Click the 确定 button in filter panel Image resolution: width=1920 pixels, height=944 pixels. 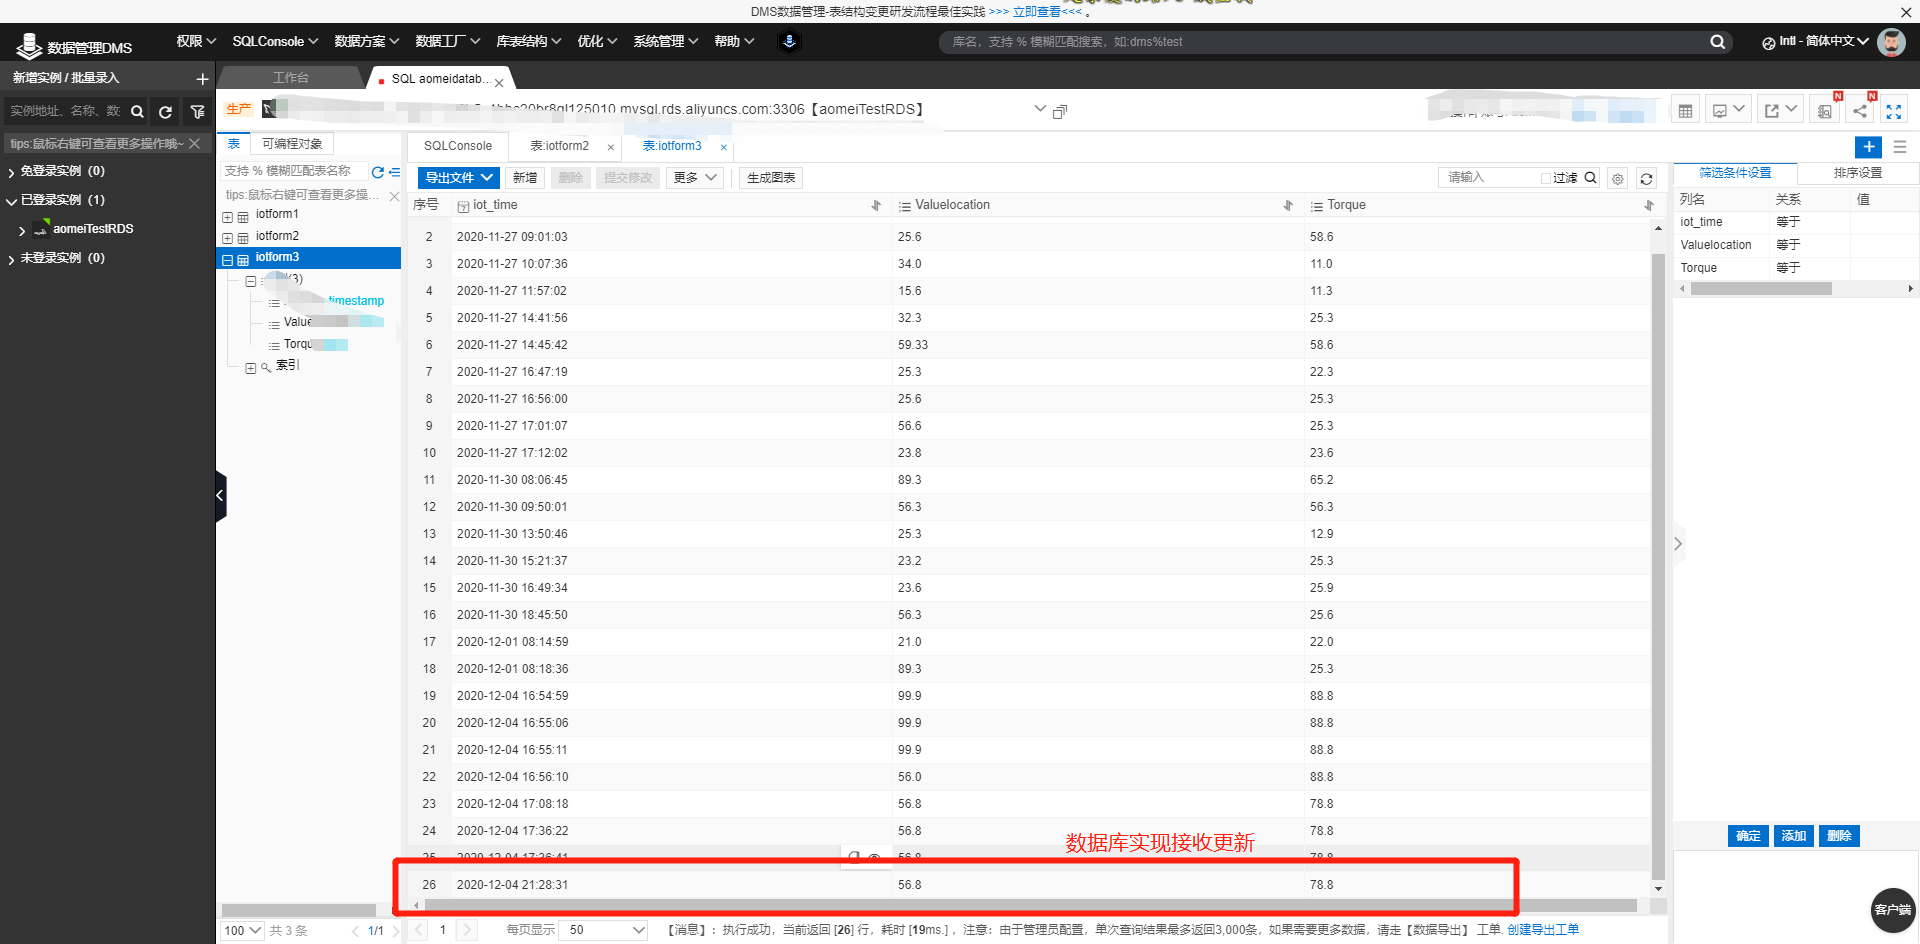tap(1748, 836)
